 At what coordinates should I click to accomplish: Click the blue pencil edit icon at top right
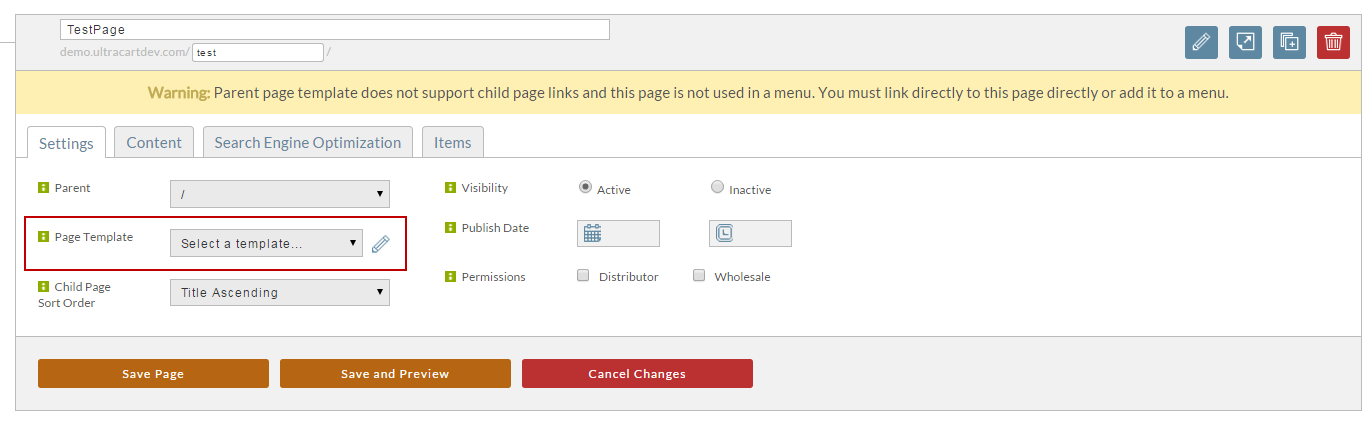coord(1201,42)
